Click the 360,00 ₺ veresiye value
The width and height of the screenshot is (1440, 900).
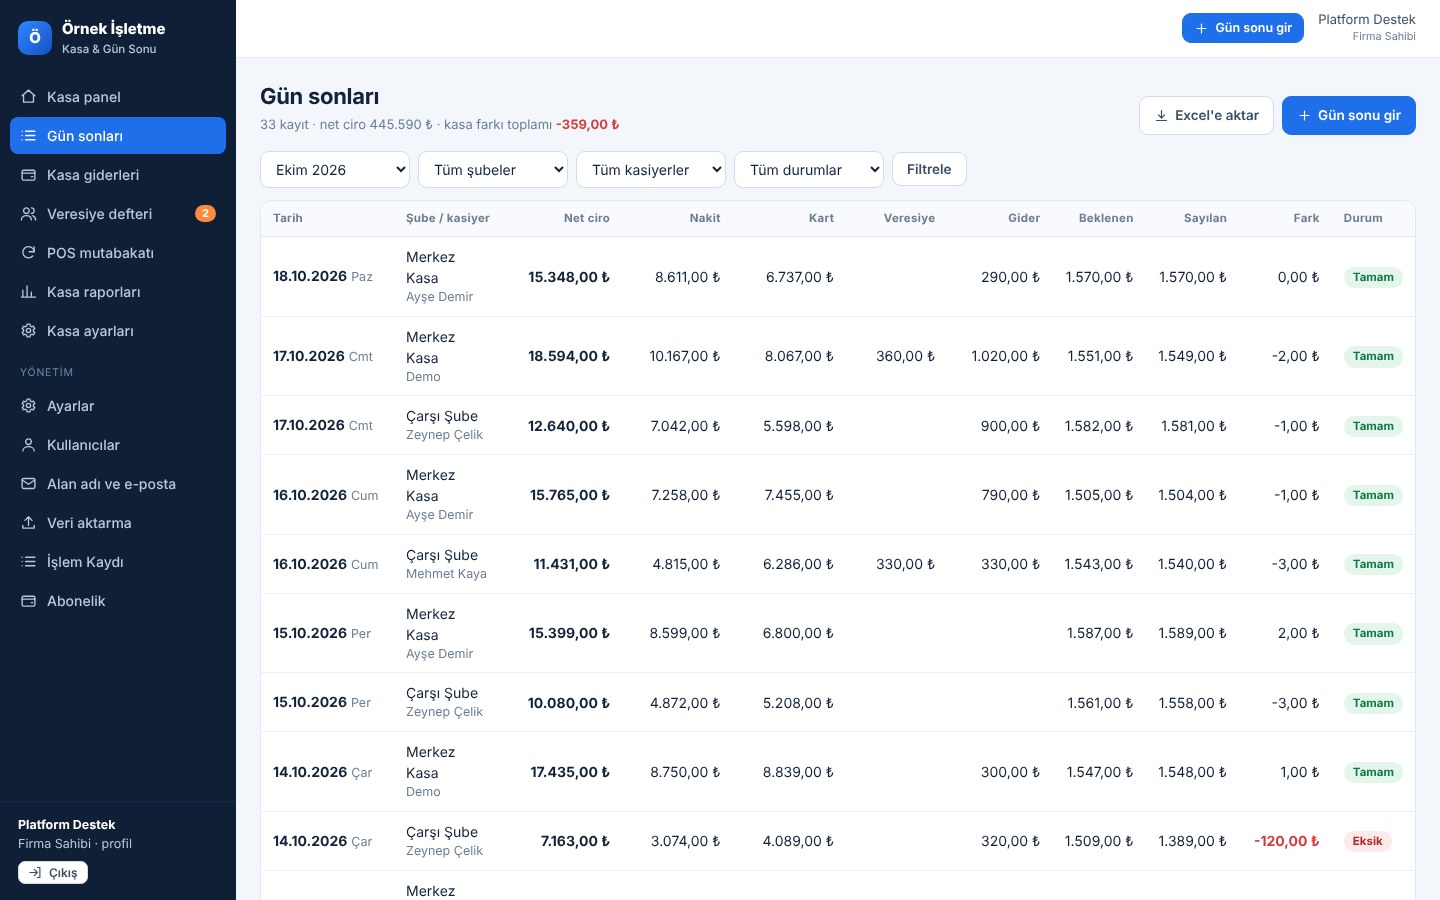pyautogui.click(x=905, y=356)
